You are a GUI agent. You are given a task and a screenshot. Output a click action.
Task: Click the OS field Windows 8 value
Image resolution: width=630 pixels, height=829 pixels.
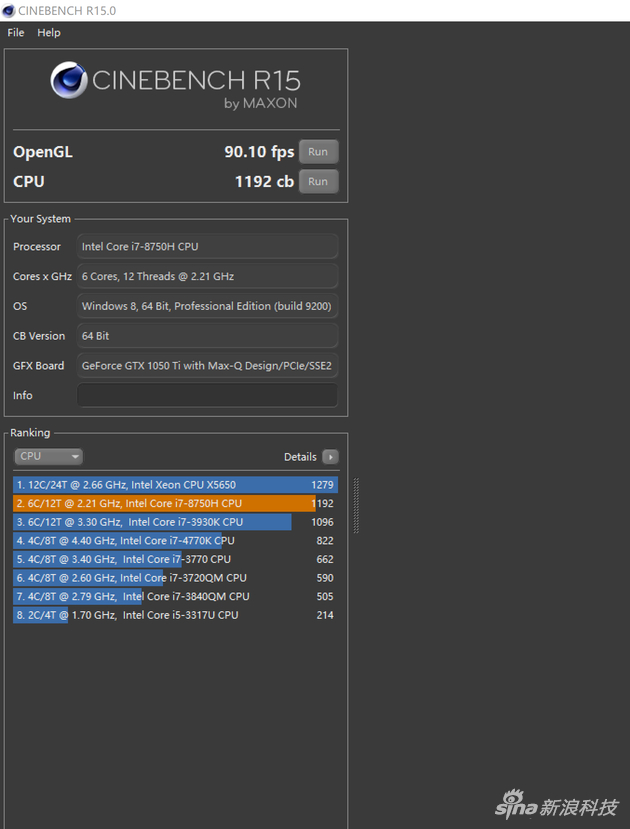point(207,306)
